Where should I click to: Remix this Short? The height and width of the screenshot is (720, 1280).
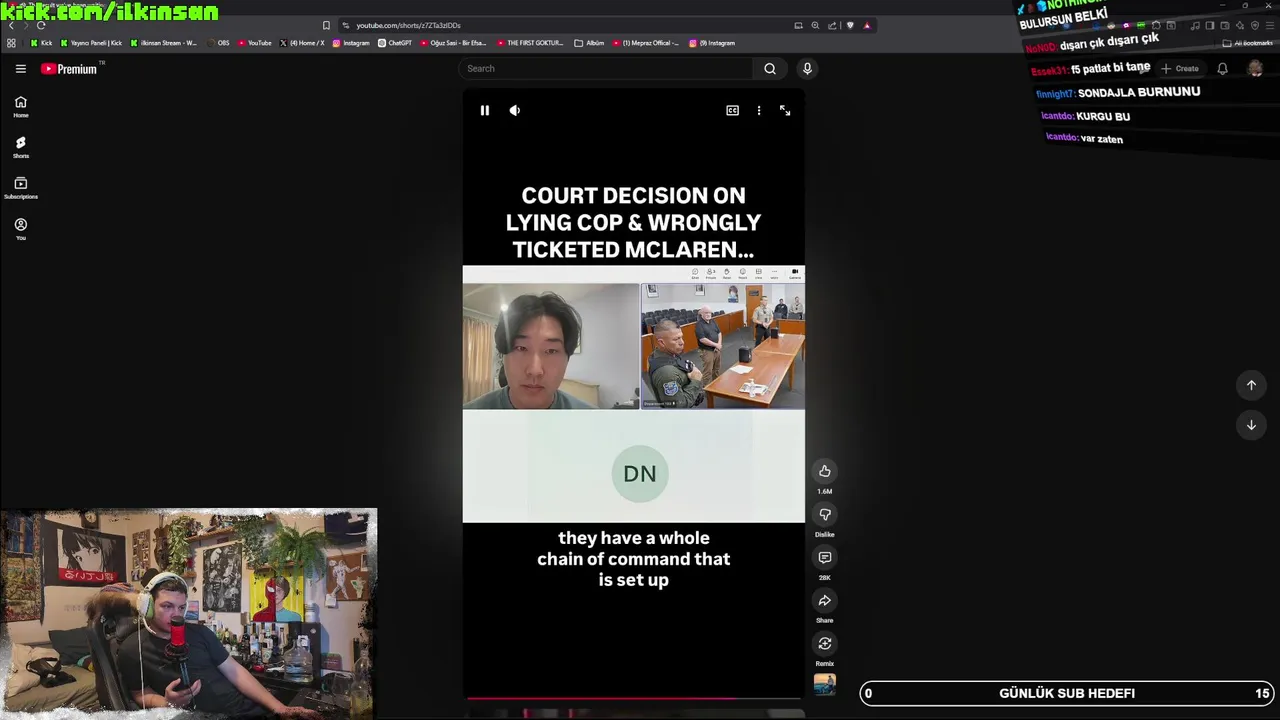[x=825, y=643]
